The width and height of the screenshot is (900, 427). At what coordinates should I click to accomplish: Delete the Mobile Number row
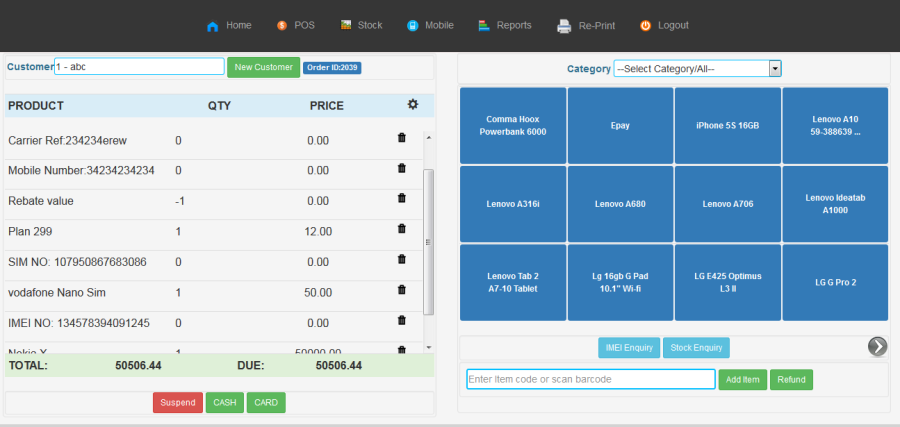pos(402,168)
